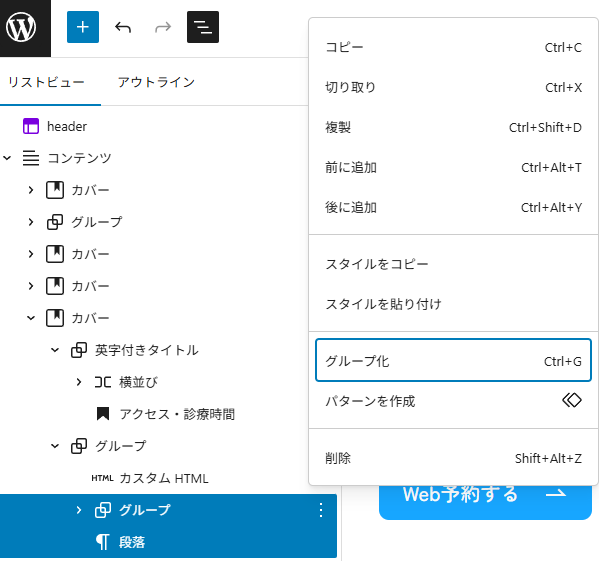Click the Web予約する button
Screen dimensions: 599x561
[x=485, y=501]
